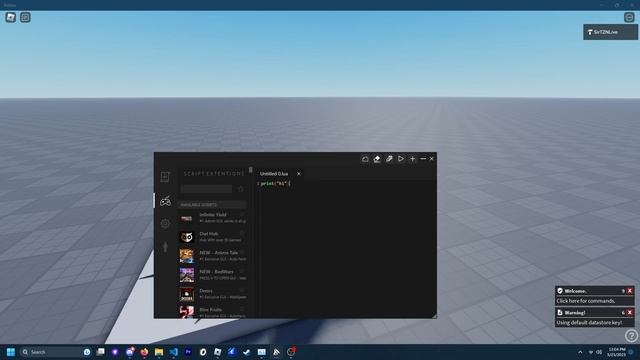Click the script list scrollbar handle
The width and height of the screenshot is (640, 360).
(250, 169)
